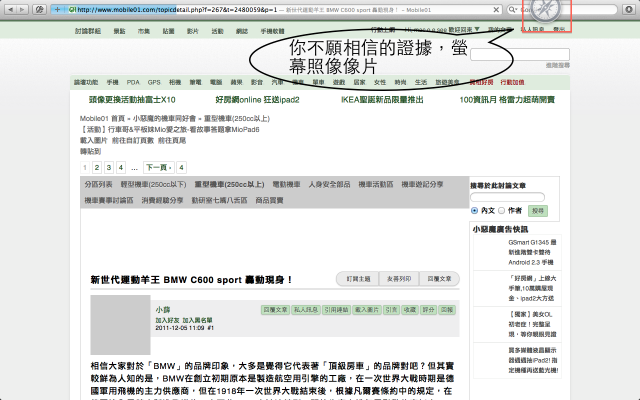Image resolution: width=640 pixels, height=400 pixels.
Task: Click green 私人訊息 post button
Action: click(x=306, y=310)
